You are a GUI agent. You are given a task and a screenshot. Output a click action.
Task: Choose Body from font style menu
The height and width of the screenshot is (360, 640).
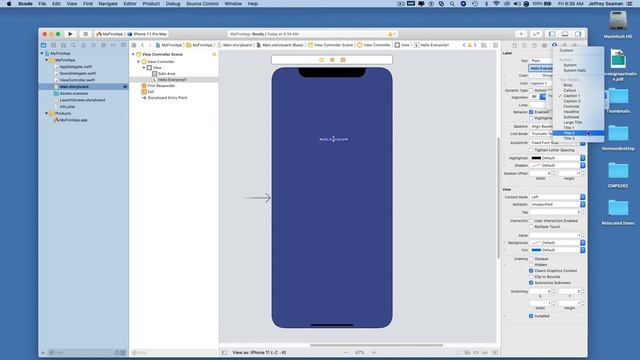(578, 85)
